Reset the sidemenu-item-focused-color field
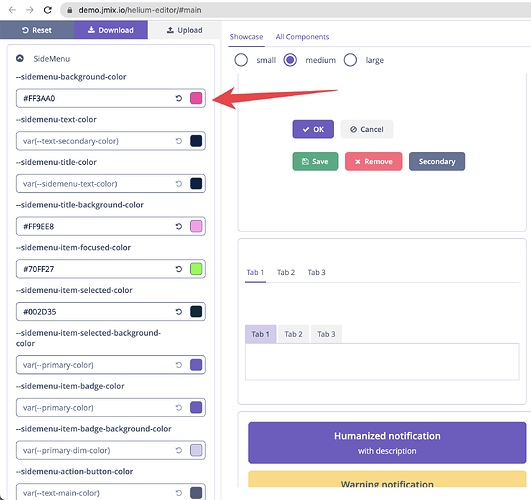Screen dimensions: 531x500 coord(179,269)
